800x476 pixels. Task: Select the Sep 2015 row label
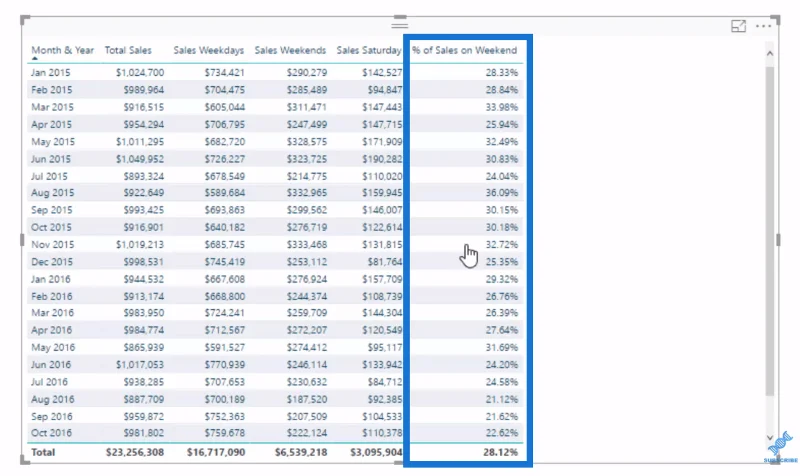pos(52,210)
